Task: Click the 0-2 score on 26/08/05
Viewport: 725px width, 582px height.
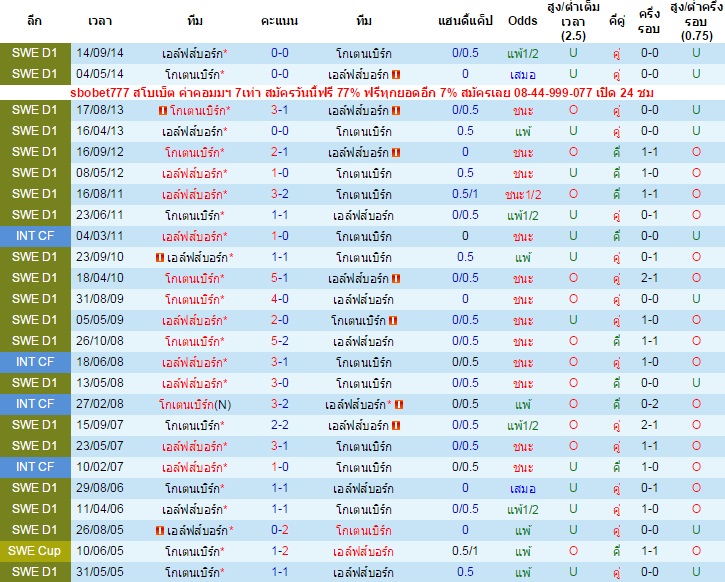Action: click(x=280, y=530)
